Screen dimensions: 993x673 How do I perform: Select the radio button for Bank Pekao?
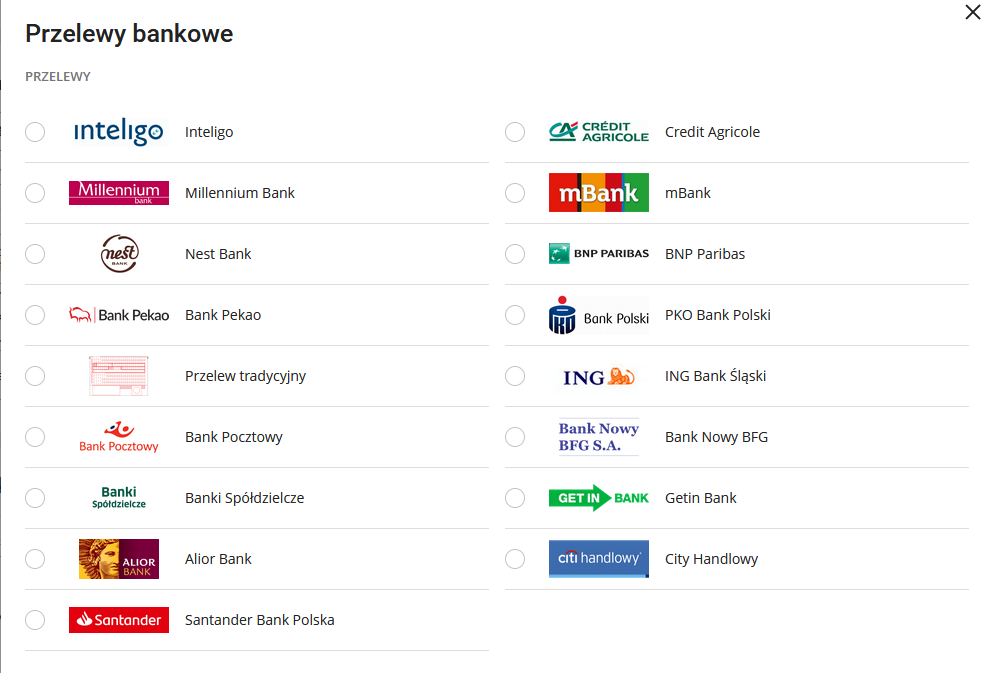click(35, 314)
